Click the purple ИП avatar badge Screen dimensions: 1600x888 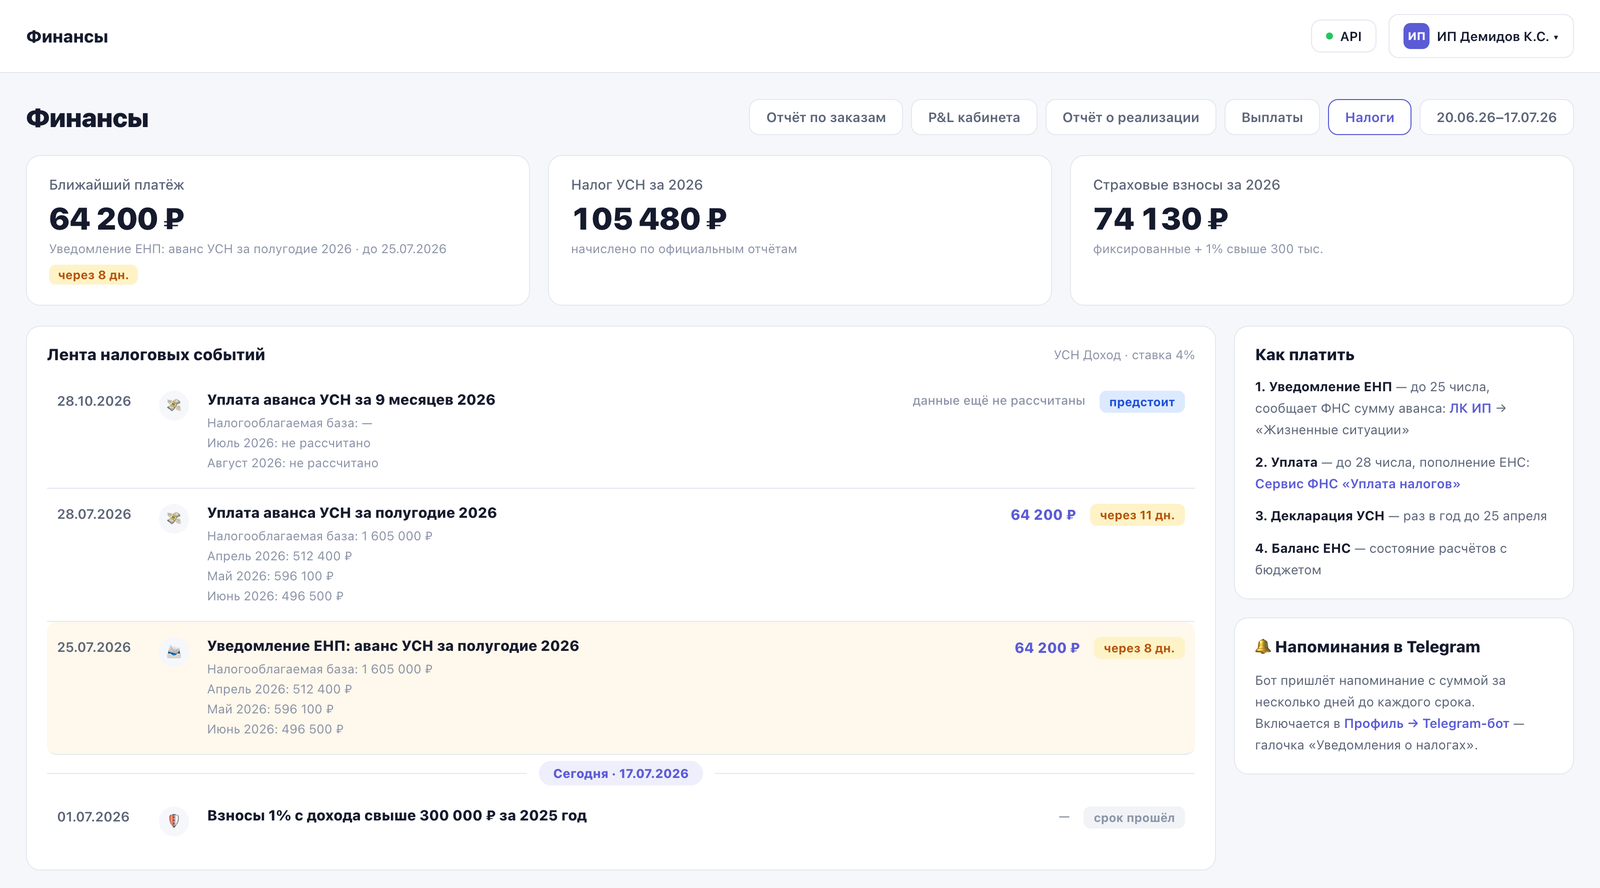point(1416,36)
